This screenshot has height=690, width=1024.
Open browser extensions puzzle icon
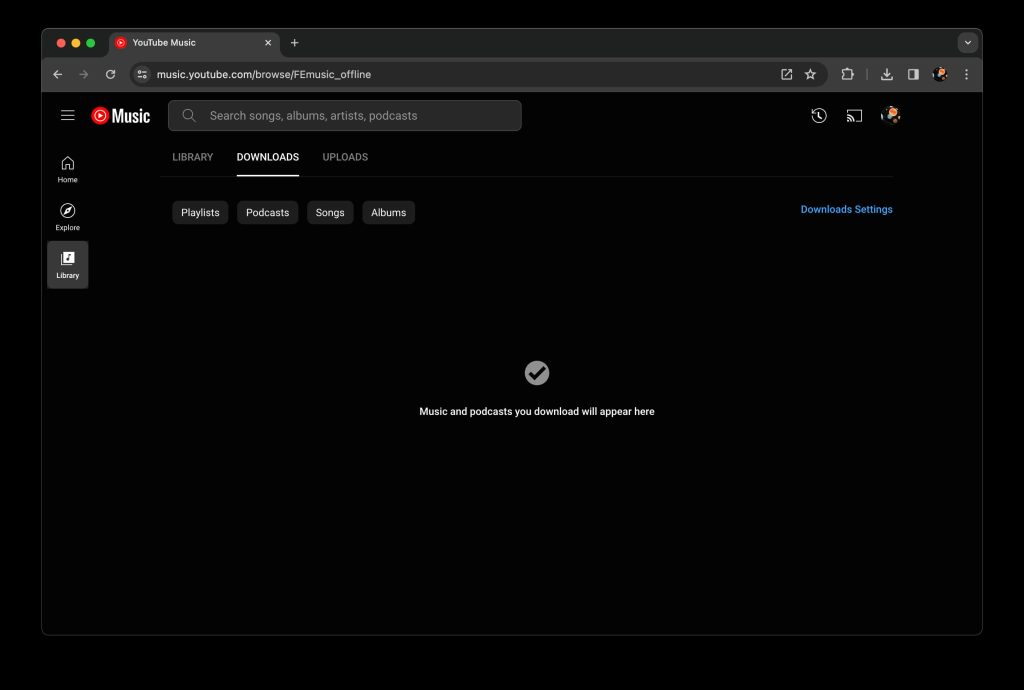848,74
